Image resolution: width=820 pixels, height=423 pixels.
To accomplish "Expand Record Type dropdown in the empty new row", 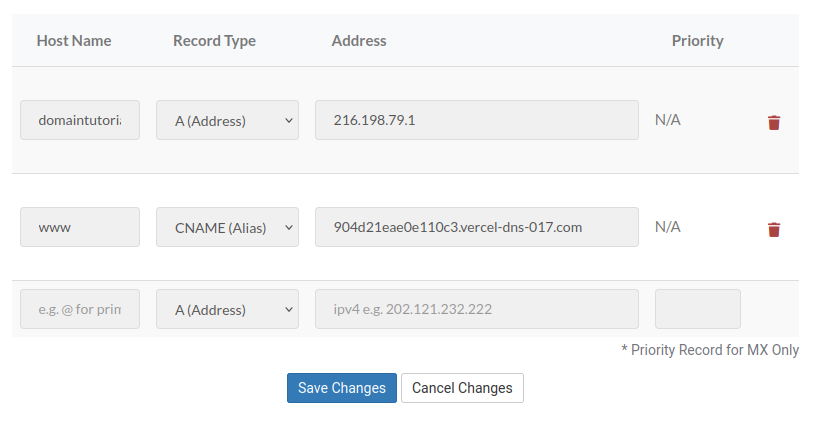I will click(227, 310).
